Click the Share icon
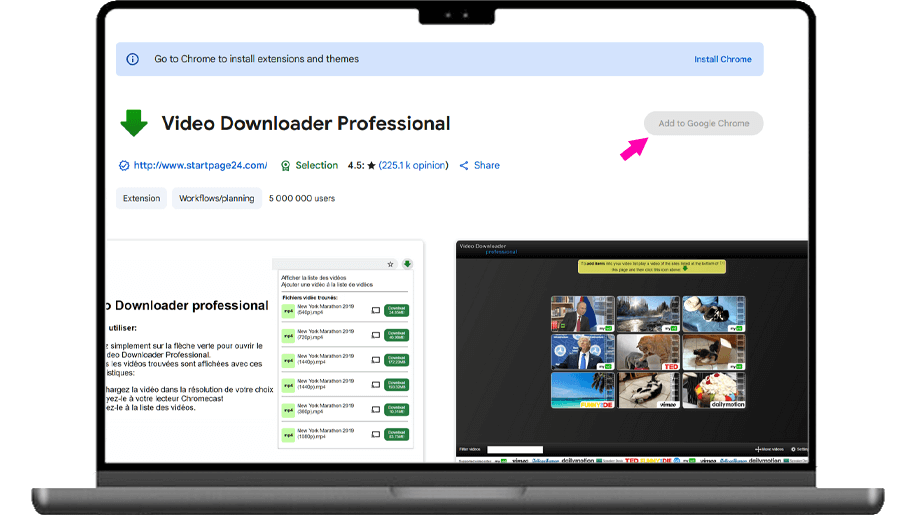The height and width of the screenshot is (515, 900). (464, 165)
